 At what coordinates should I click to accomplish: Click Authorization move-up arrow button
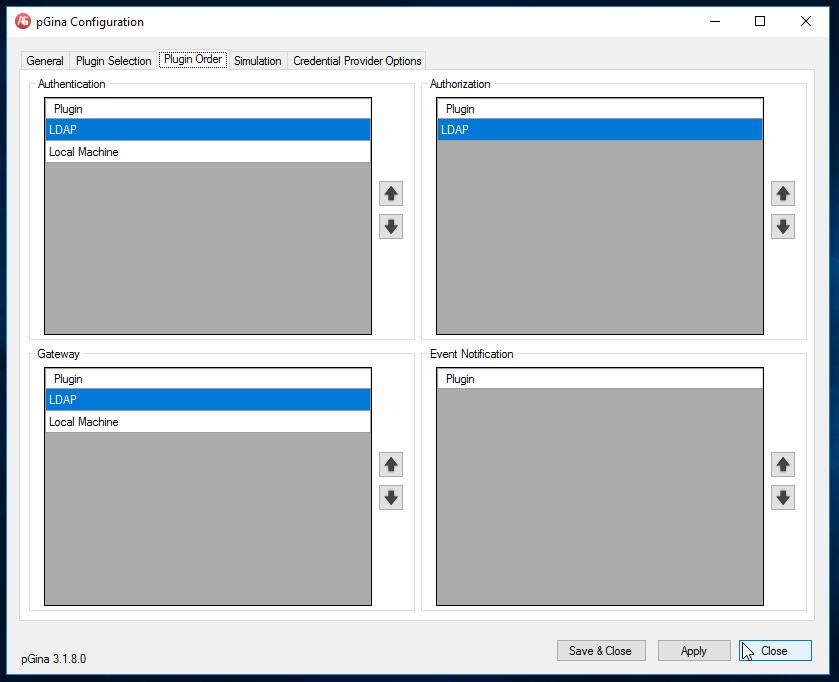click(x=783, y=194)
